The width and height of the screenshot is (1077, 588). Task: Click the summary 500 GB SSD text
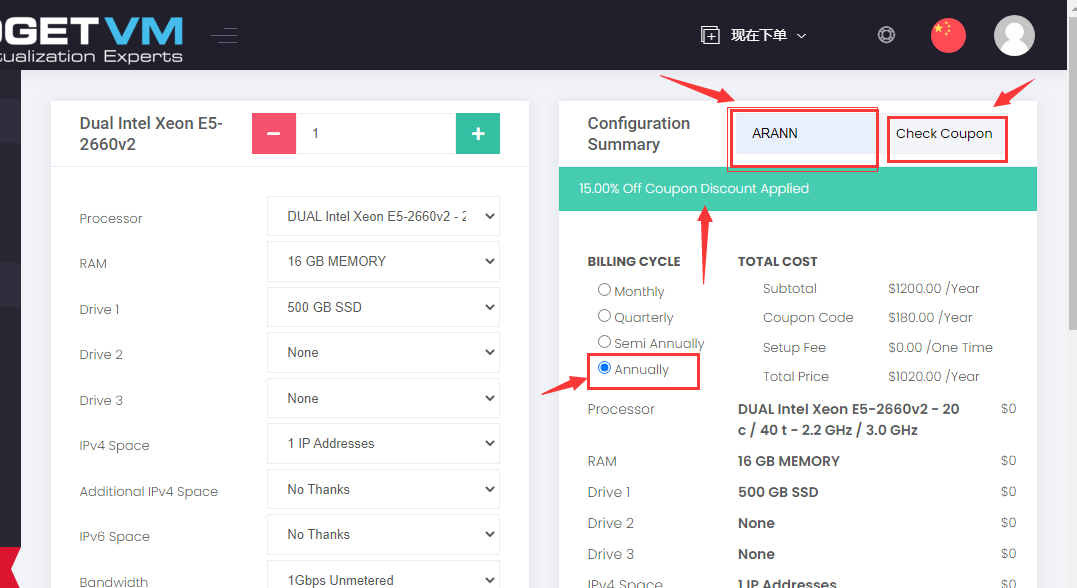click(778, 492)
